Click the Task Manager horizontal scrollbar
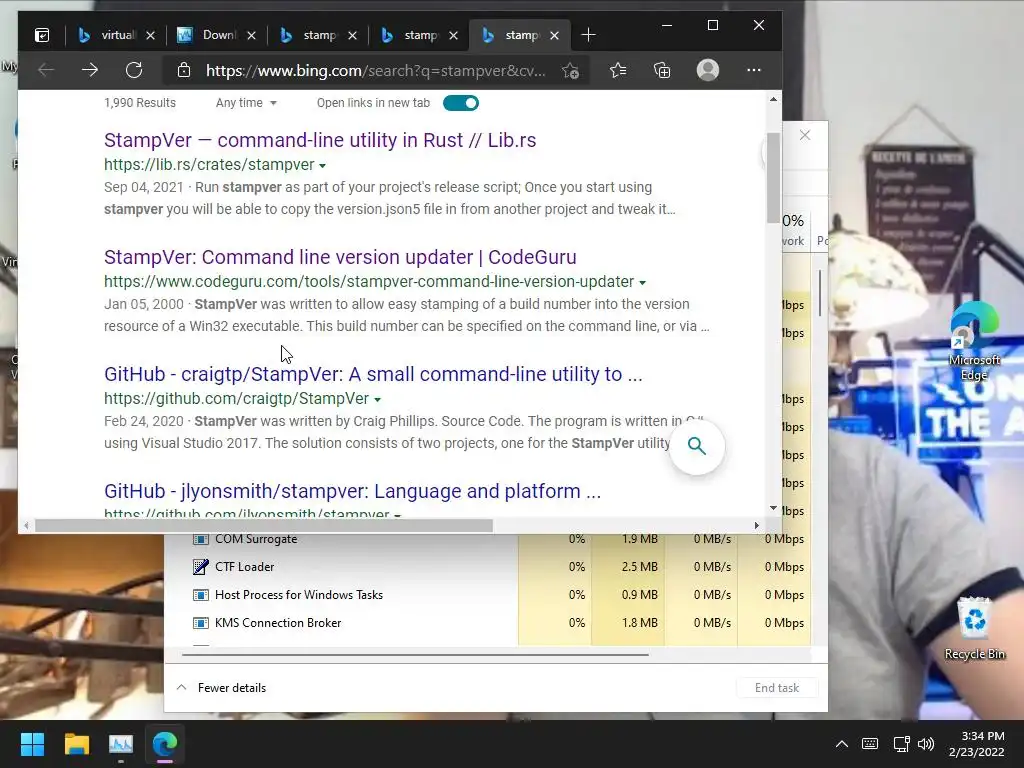1024x768 pixels. (415, 654)
